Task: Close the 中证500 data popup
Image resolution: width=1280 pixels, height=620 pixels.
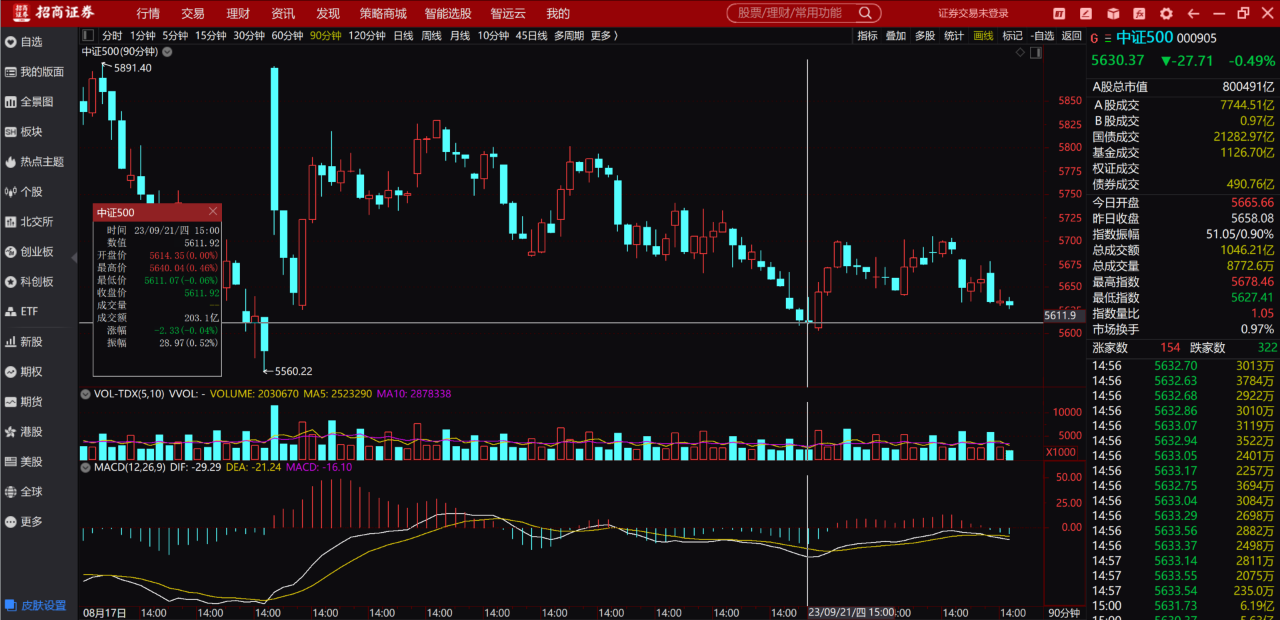Action: pyautogui.click(x=213, y=212)
